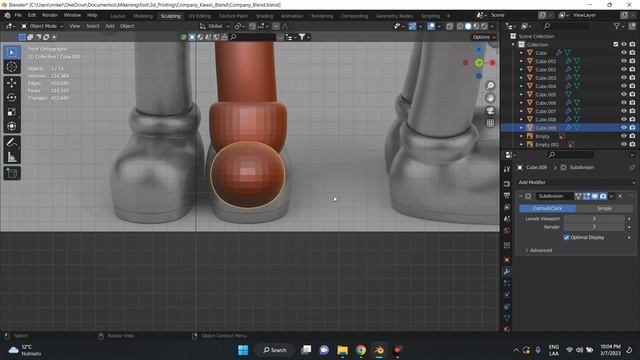Viewport: 640px width, 360px height.
Task: Select the Measure tool
Action: tap(12, 157)
